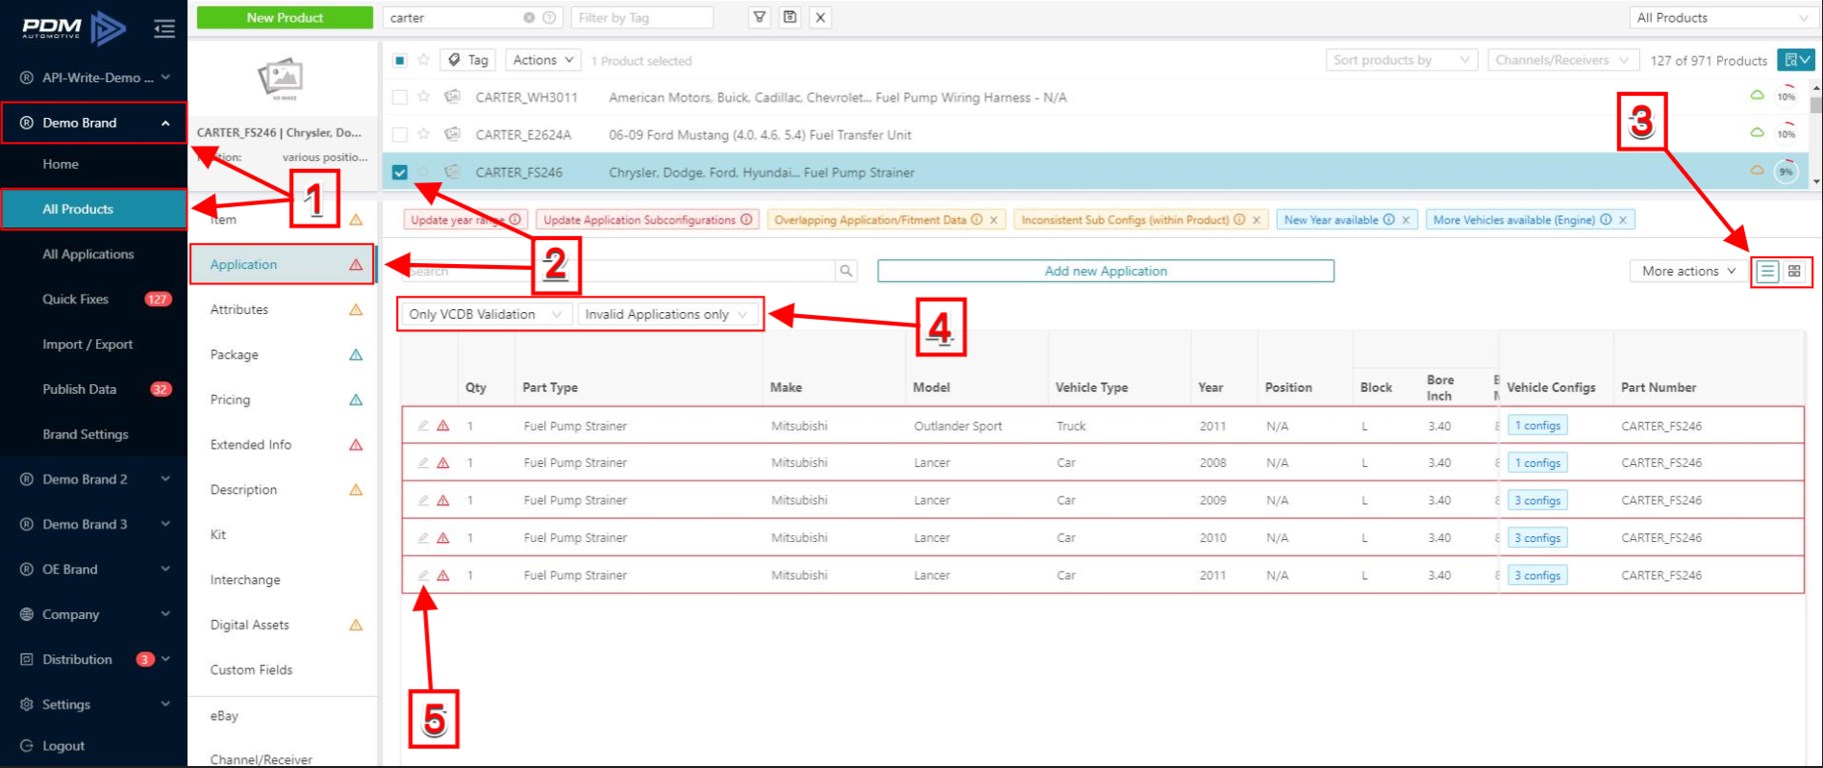The height and width of the screenshot is (768, 1823).
Task: Open the Application tab
Action: point(282,264)
